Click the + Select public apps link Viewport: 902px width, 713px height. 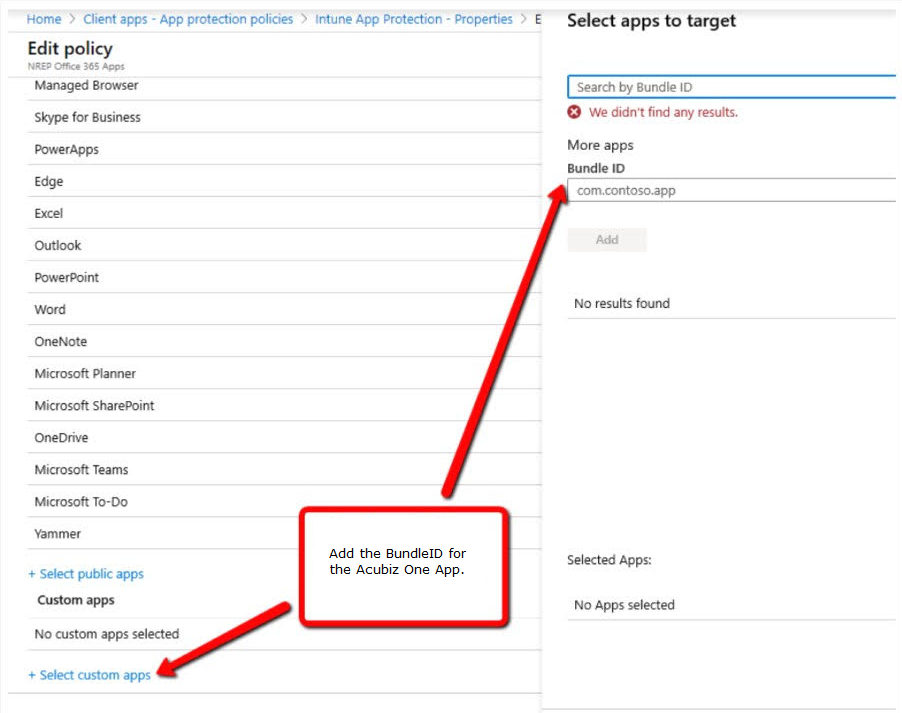(86, 574)
